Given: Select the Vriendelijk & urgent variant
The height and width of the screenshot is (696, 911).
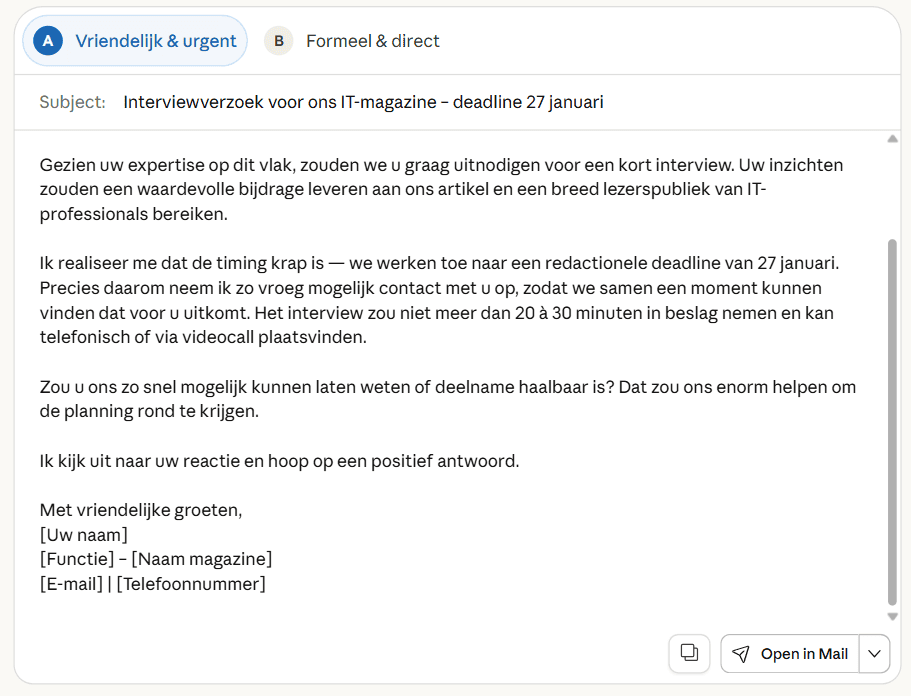Looking at the screenshot, I should tap(135, 41).
